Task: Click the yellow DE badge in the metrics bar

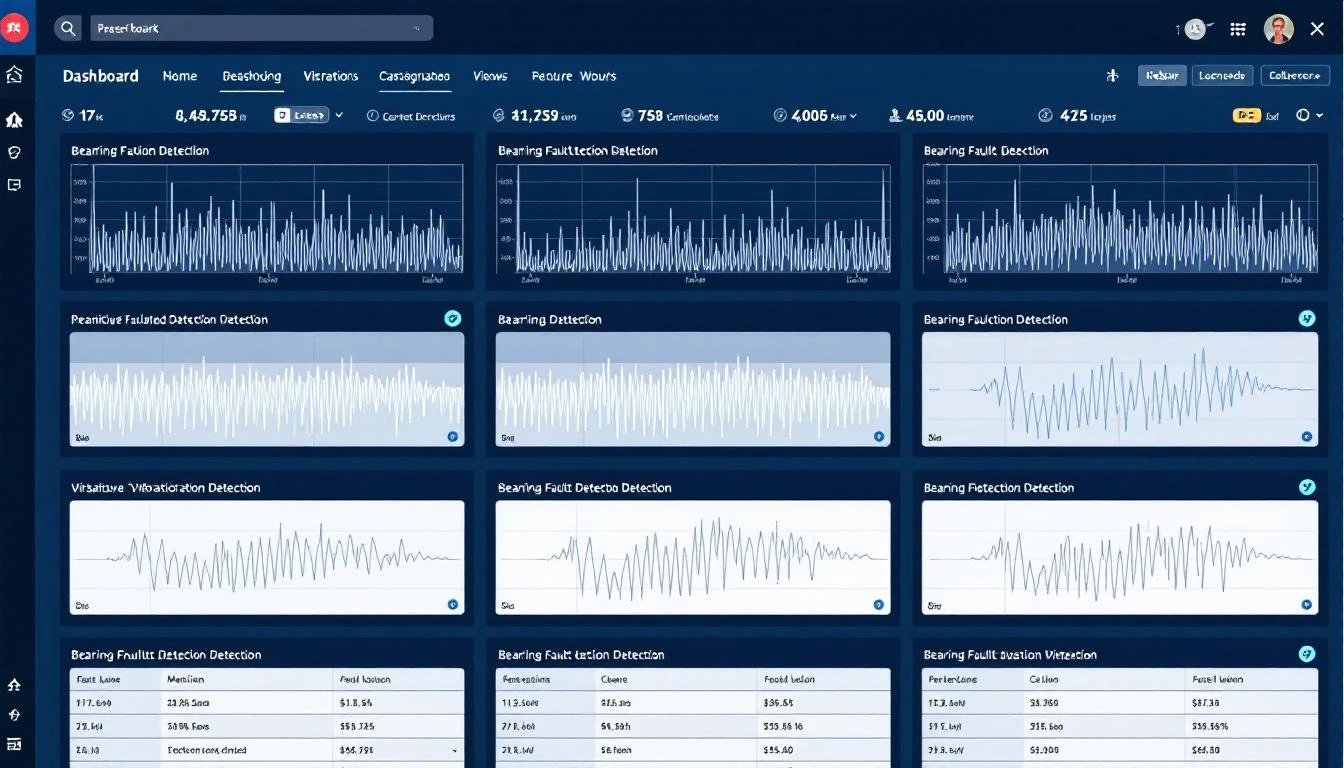Action: click(1246, 116)
